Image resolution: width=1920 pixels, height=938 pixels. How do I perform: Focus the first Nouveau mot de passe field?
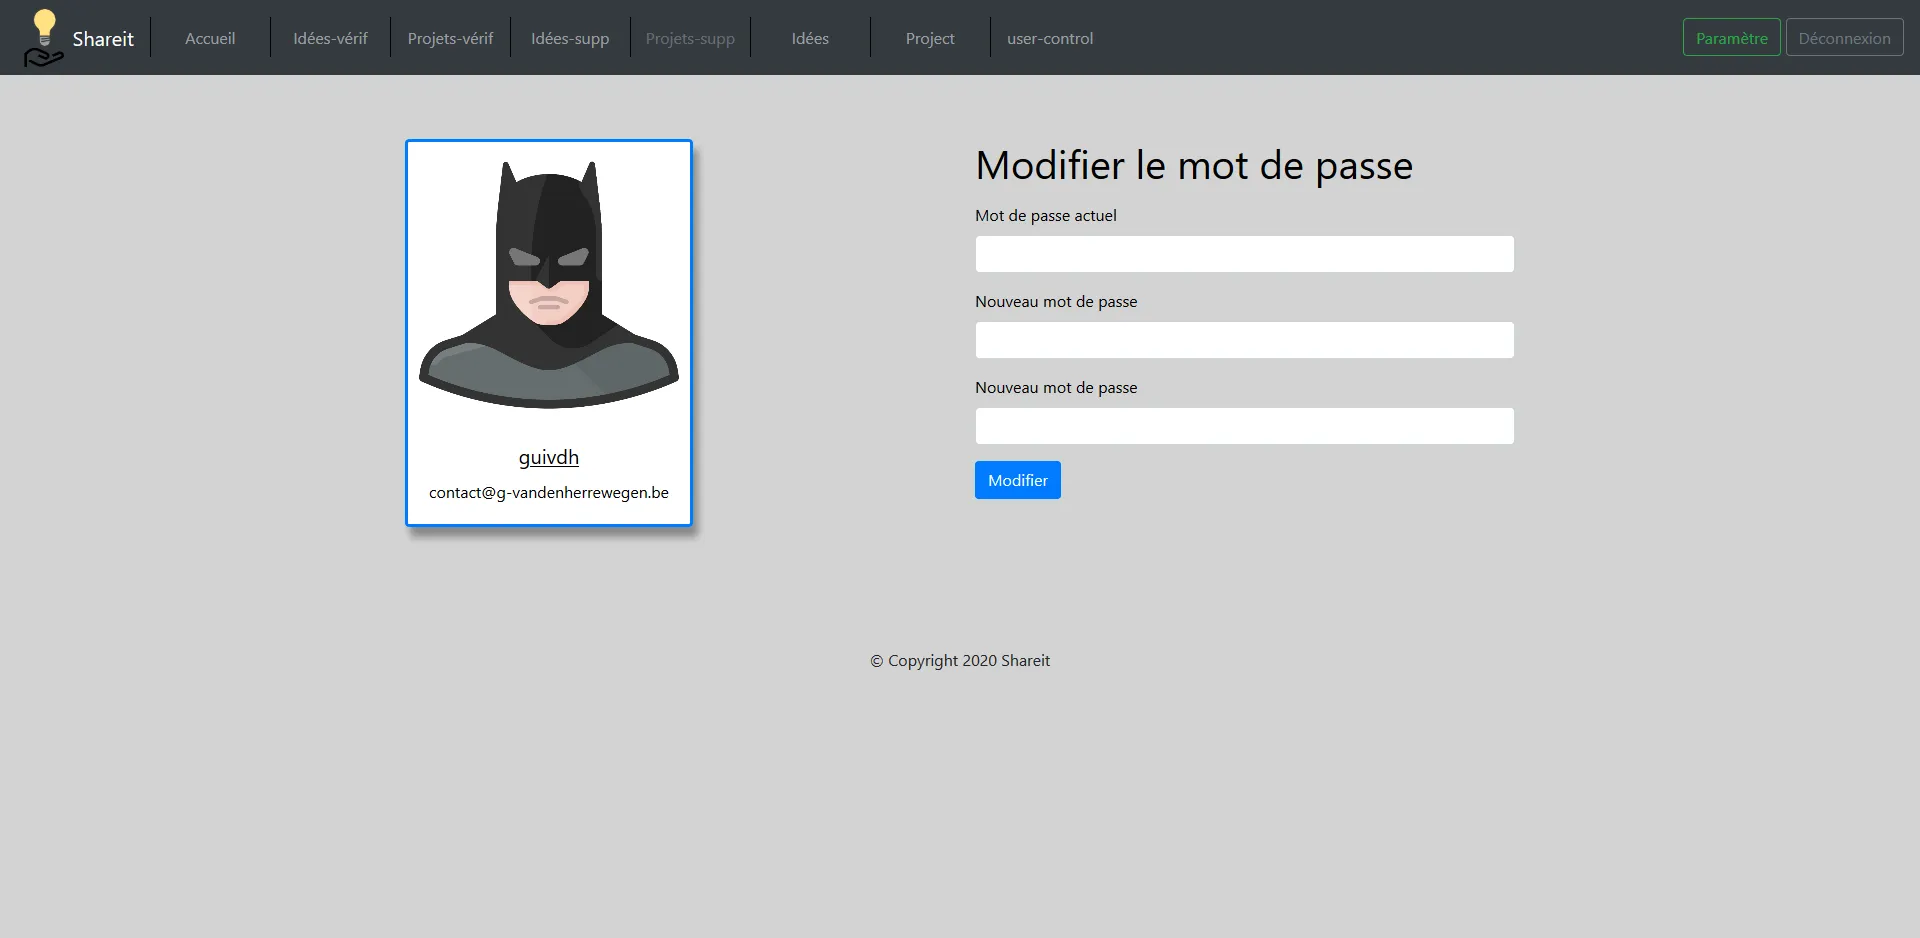coord(1244,340)
